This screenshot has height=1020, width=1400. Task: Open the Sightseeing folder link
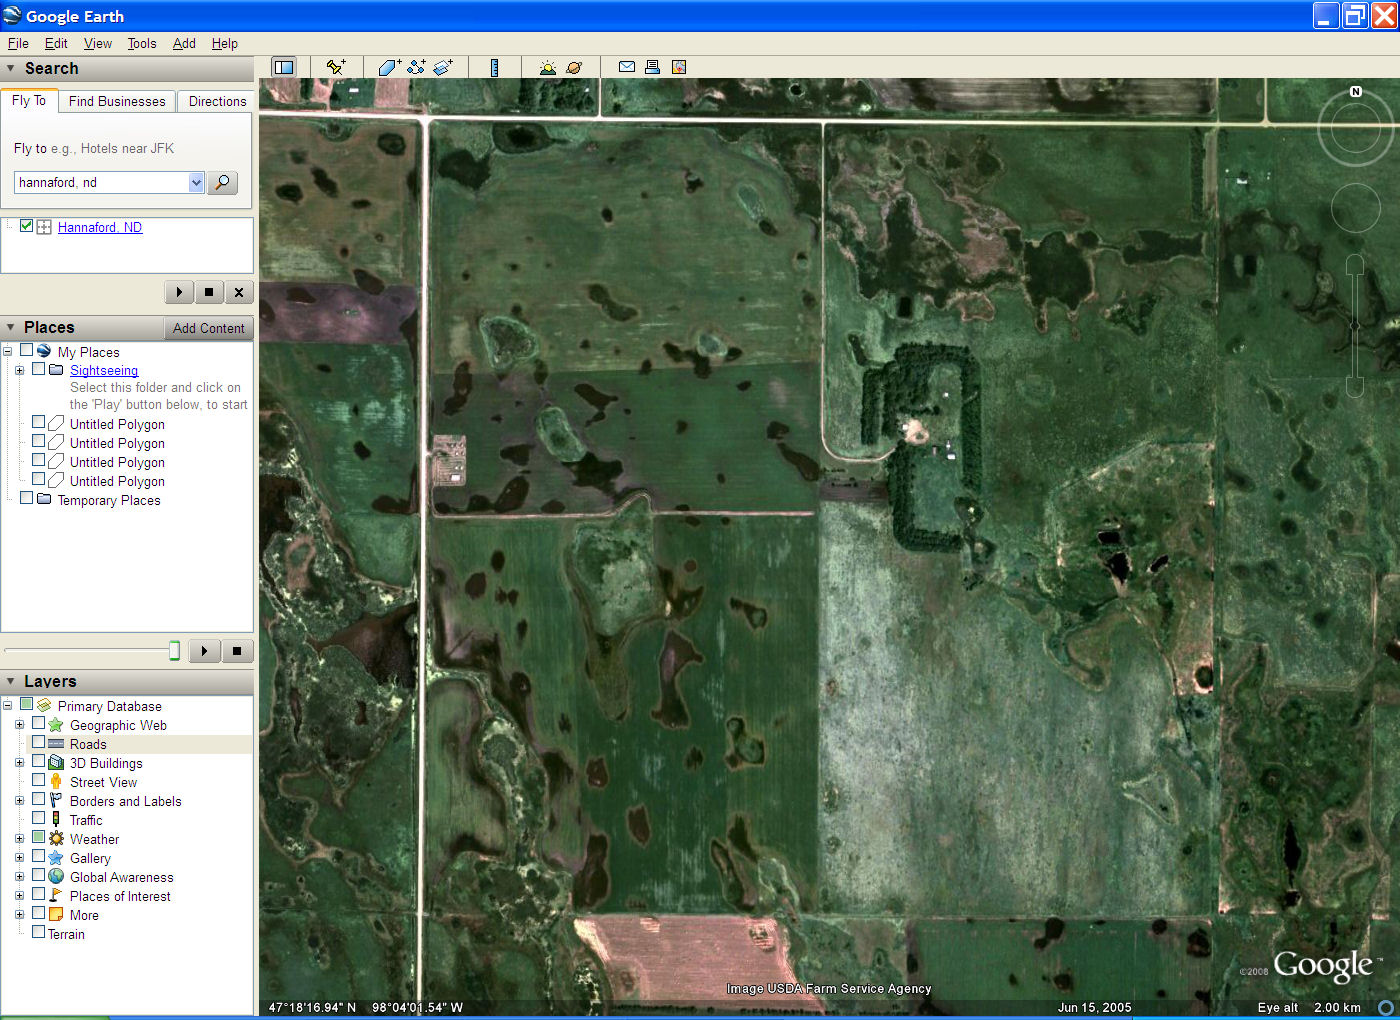tap(104, 370)
